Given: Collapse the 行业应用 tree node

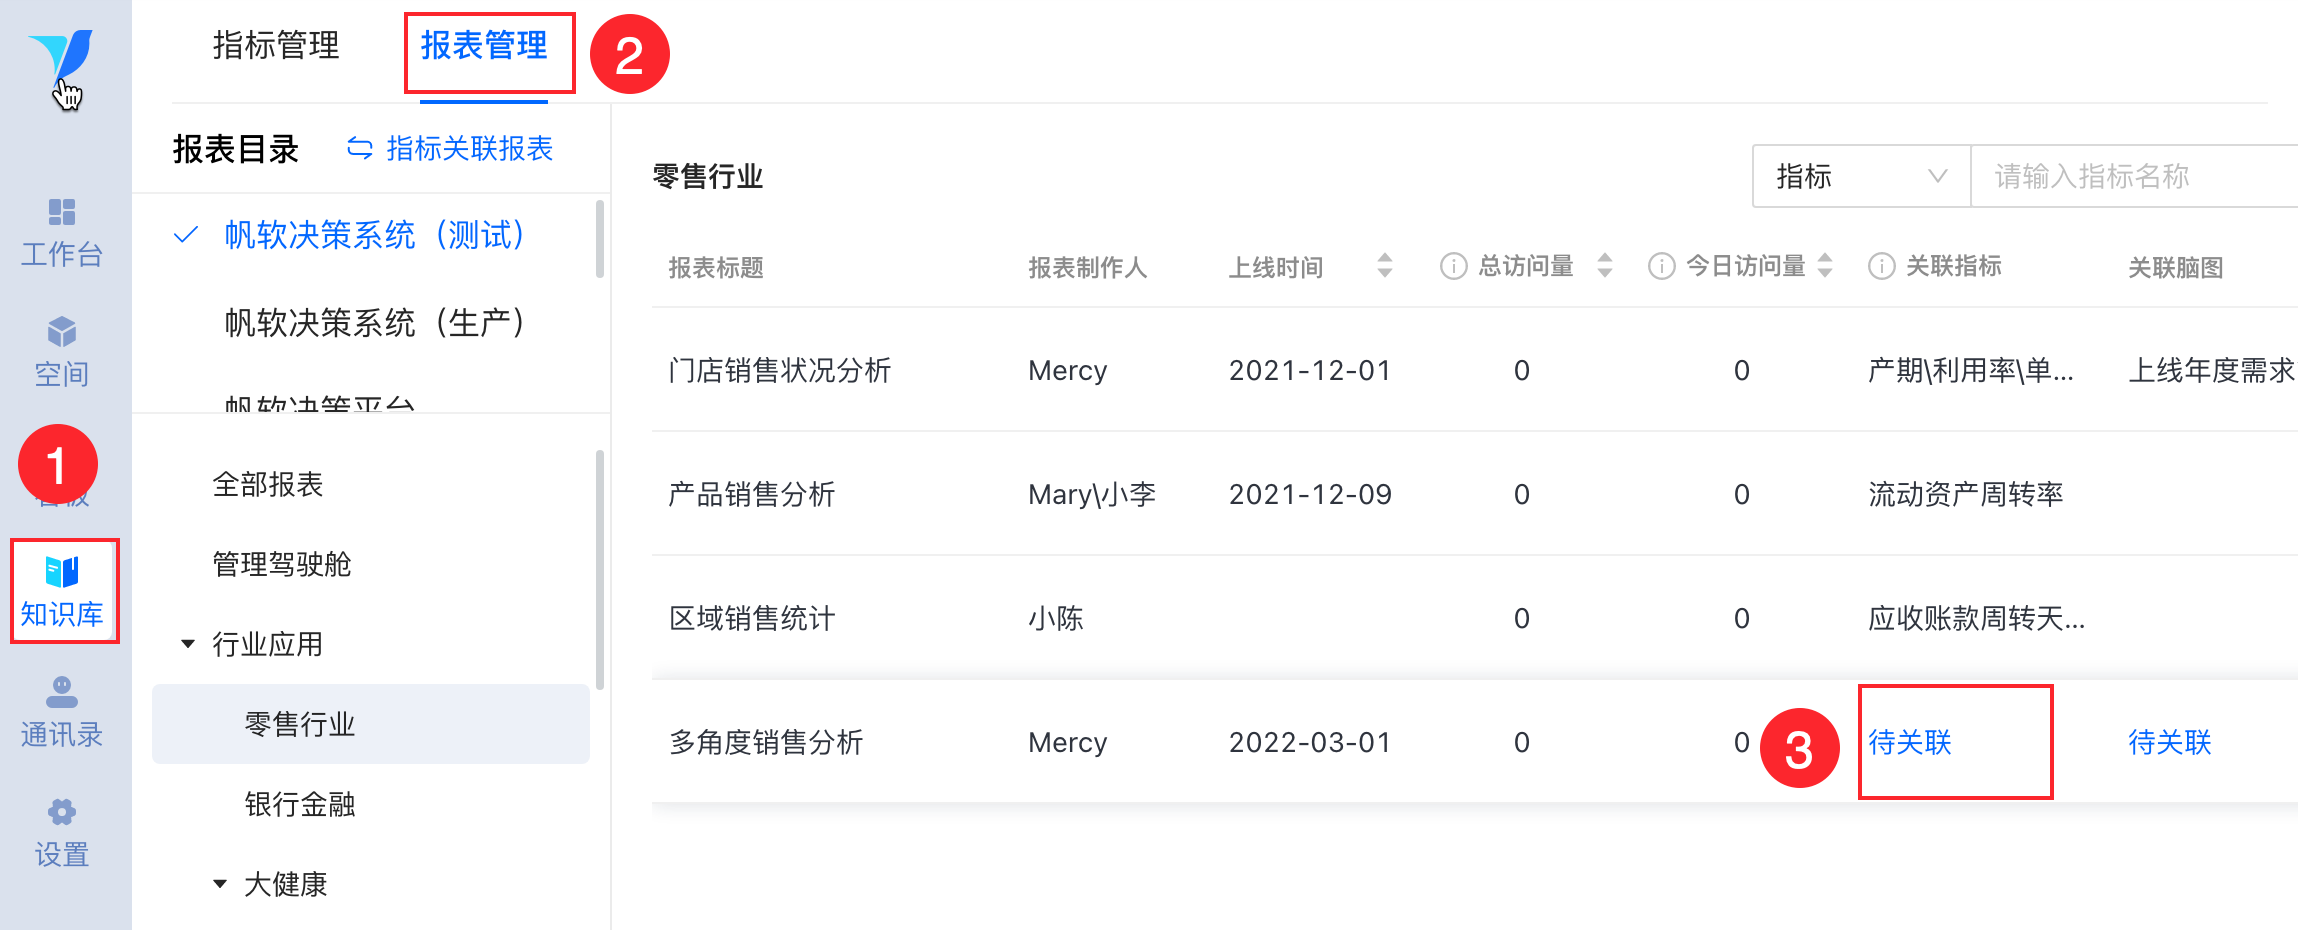Looking at the screenshot, I should [x=188, y=644].
